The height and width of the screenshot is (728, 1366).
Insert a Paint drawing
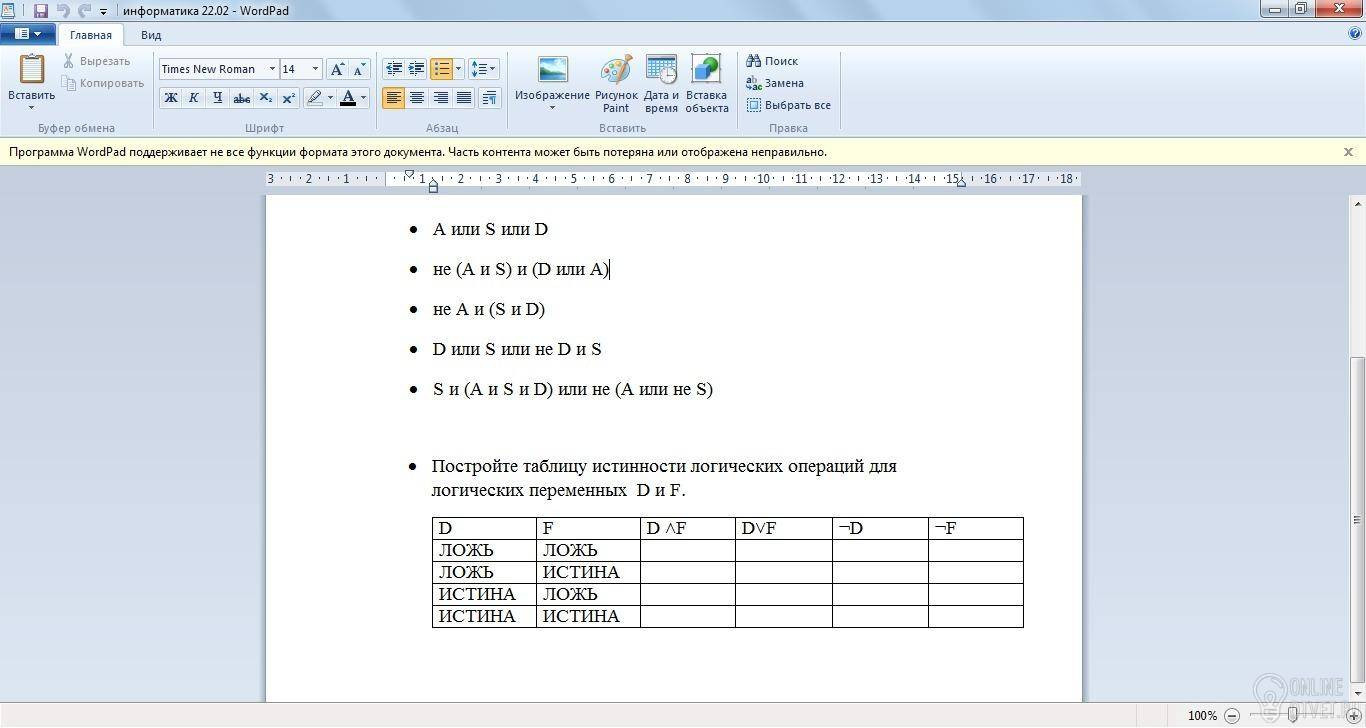tap(616, 85)
